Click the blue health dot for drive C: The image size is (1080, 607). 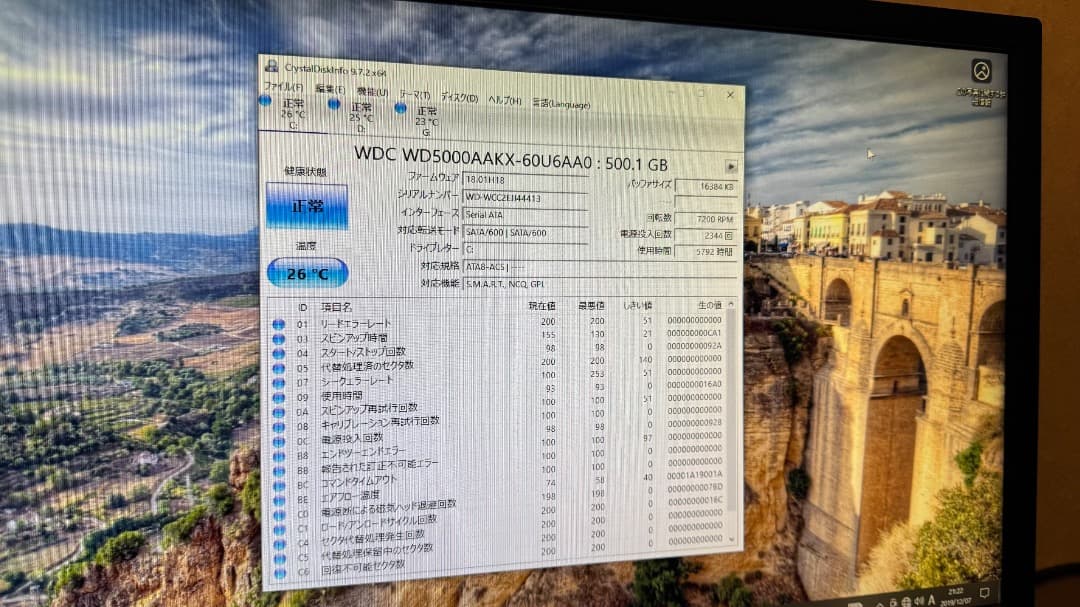point(263,99)
